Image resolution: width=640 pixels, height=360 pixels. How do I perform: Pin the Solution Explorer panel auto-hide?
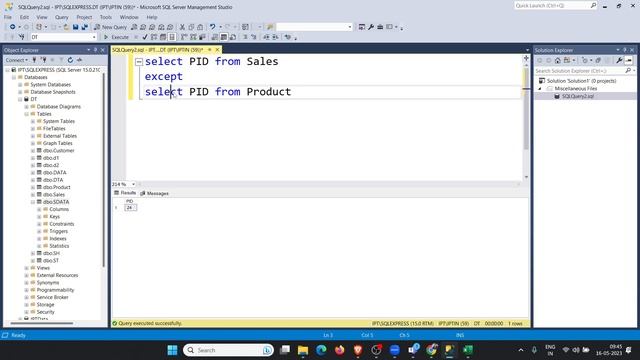[x=624, y=50]
